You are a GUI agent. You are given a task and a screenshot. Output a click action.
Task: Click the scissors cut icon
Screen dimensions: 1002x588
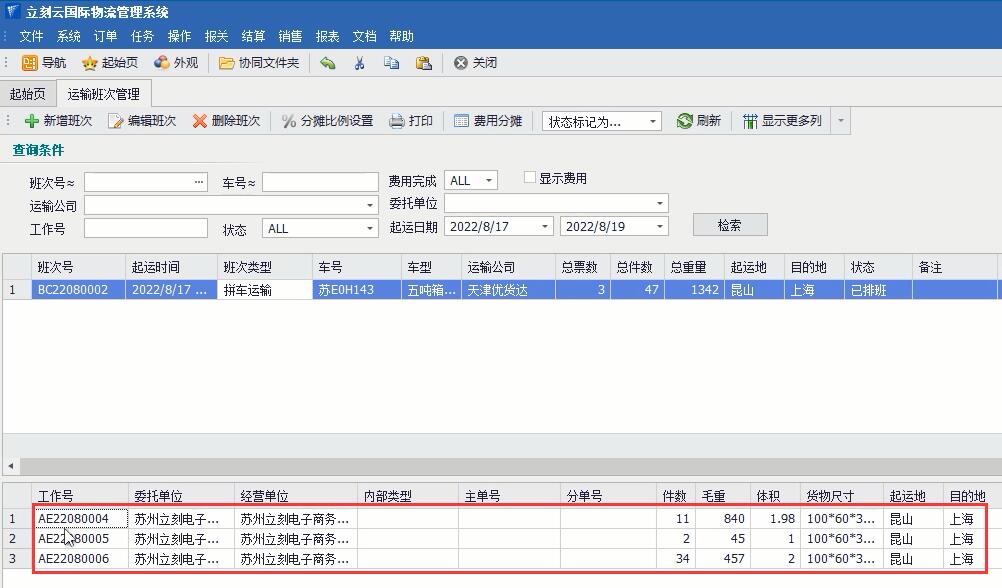tap(359, 63)
